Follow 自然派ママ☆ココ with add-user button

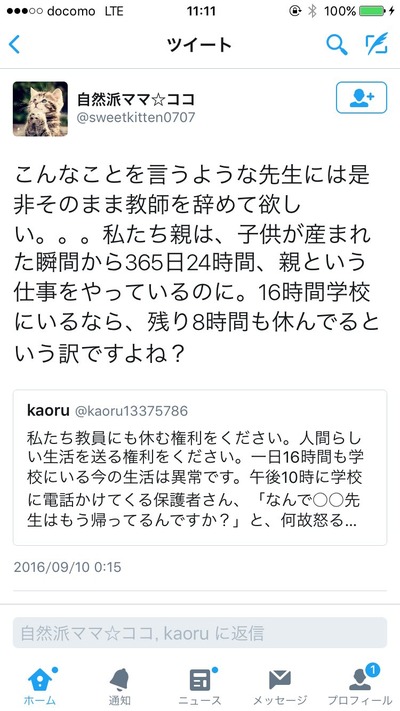(361, 97)
